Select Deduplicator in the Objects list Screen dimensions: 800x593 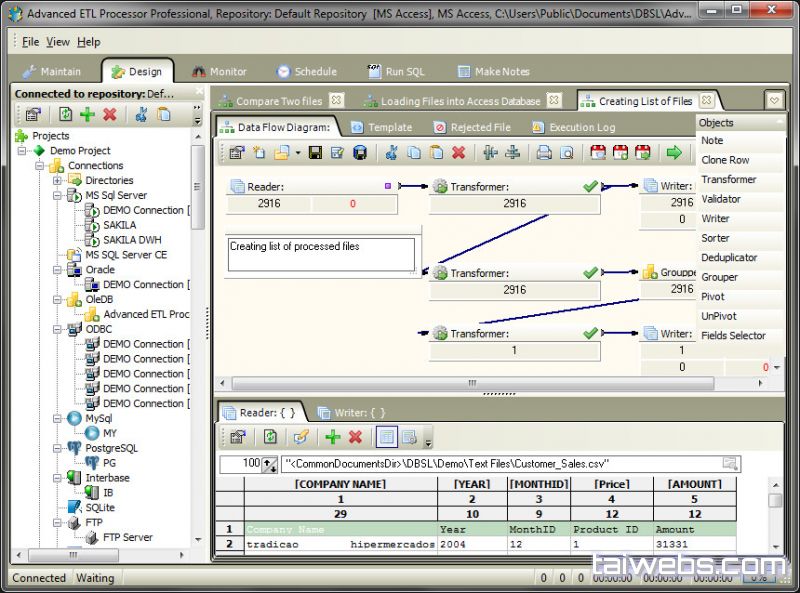(x=729, y=257)
